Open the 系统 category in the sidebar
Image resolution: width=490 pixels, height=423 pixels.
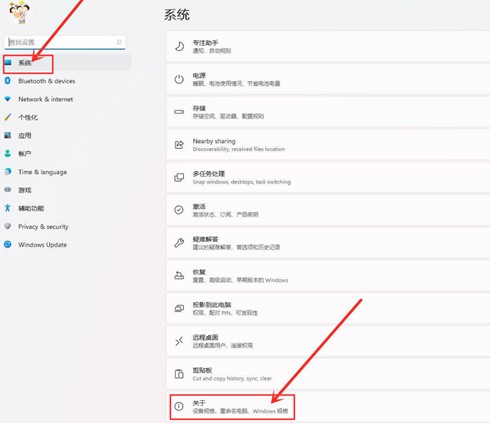(67, 63)
